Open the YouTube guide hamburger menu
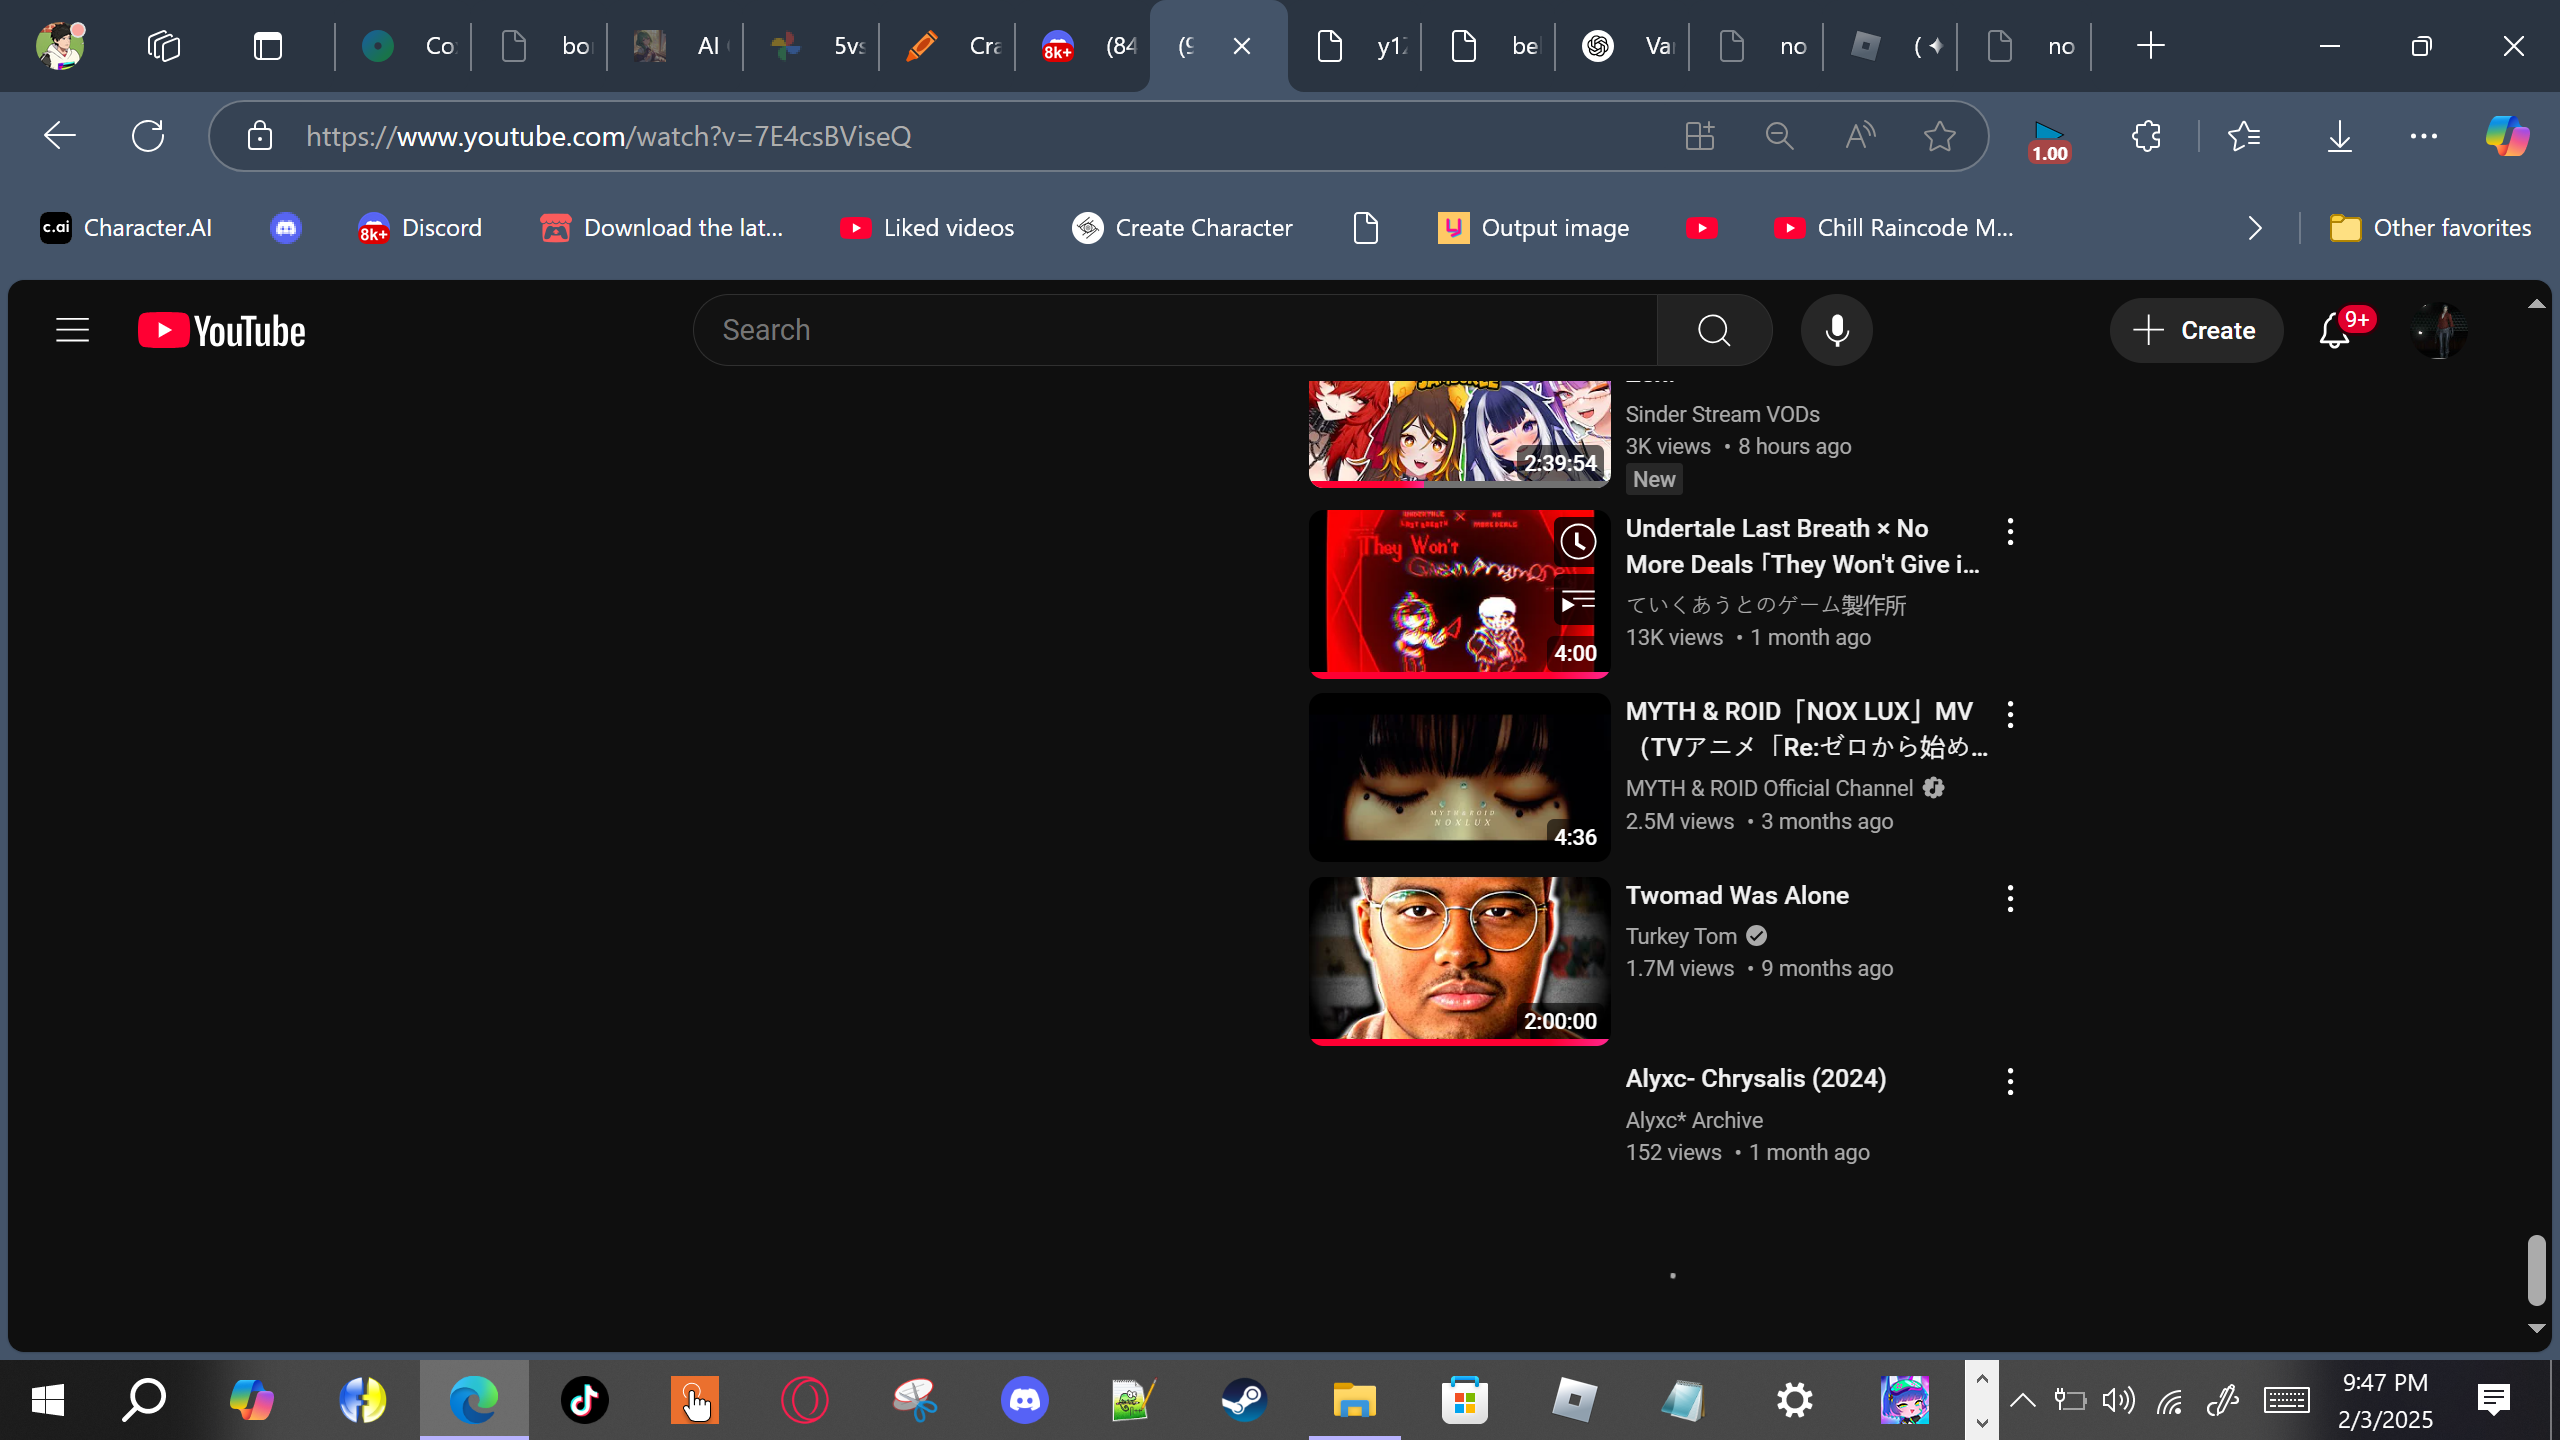The image size is (2560, 1440). 72,330
